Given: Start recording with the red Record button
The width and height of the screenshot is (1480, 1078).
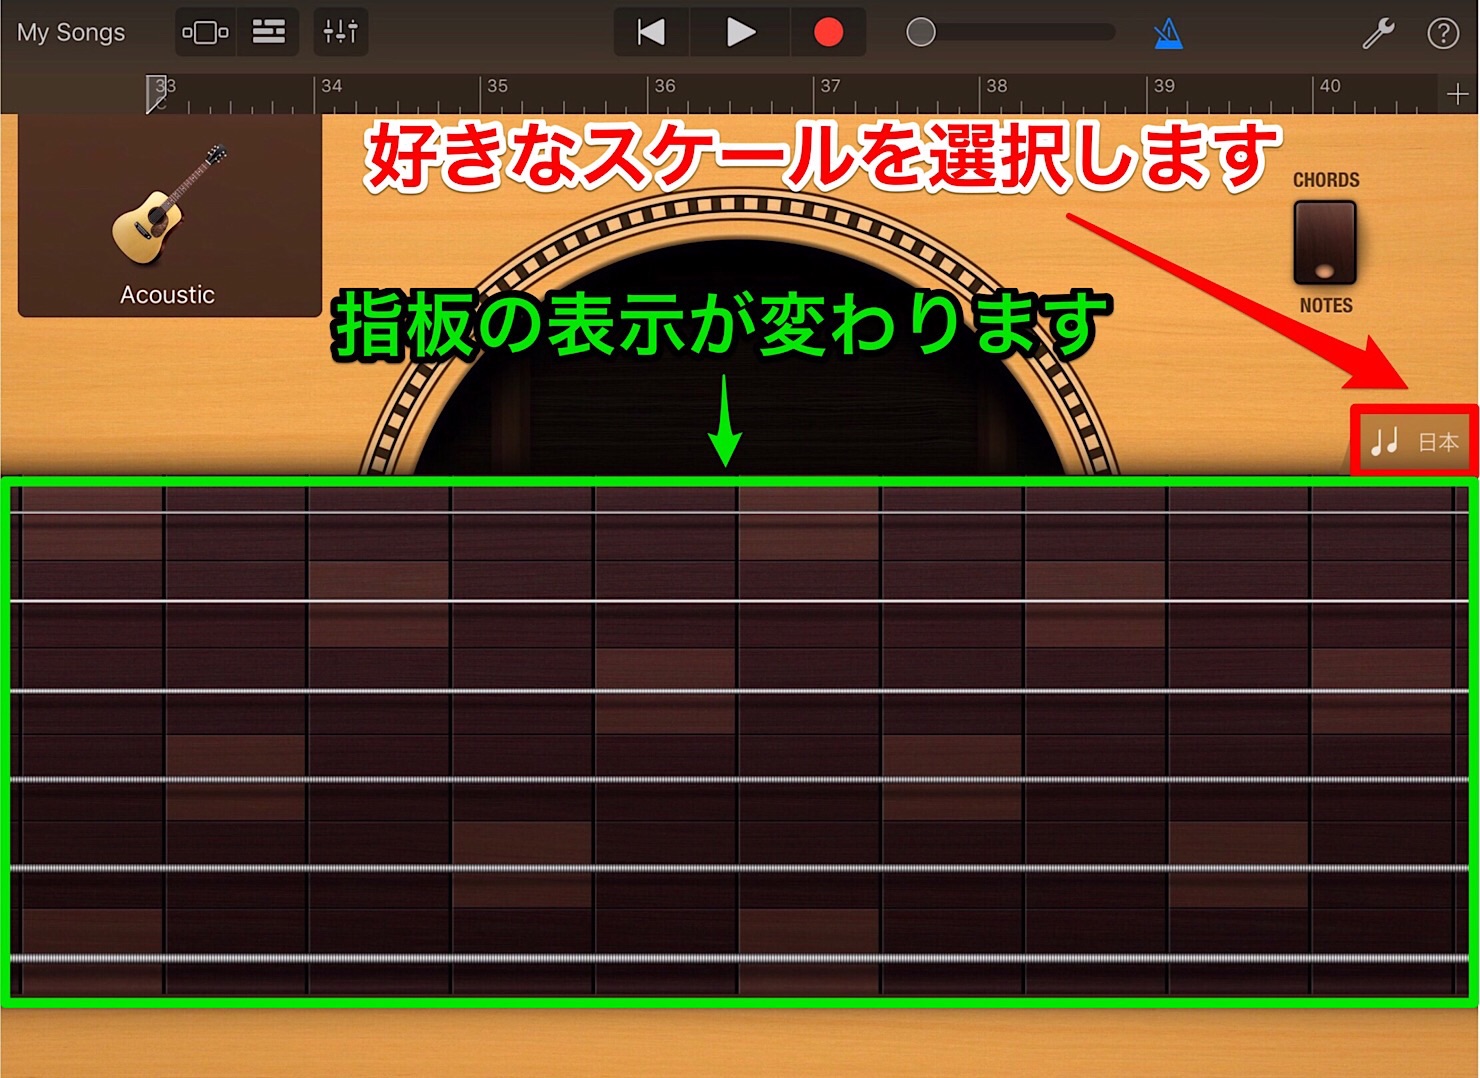Looking at the screenshot, I should [828, 32].
